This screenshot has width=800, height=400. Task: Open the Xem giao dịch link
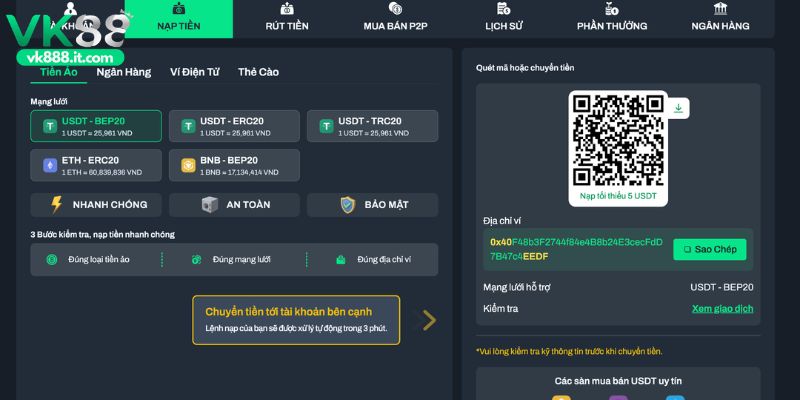(722, 309)
